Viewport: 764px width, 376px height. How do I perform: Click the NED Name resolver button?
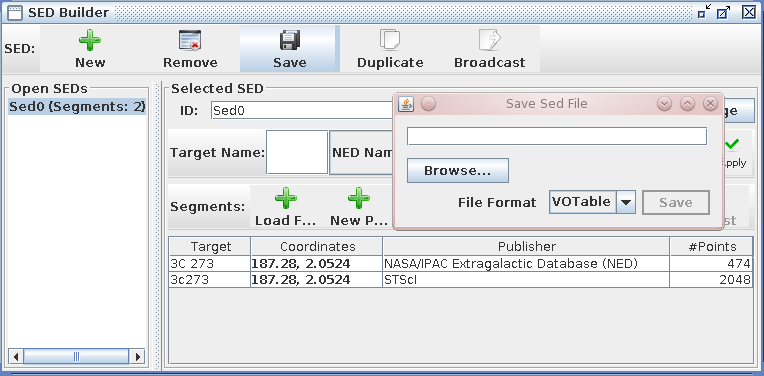point(362,152)
